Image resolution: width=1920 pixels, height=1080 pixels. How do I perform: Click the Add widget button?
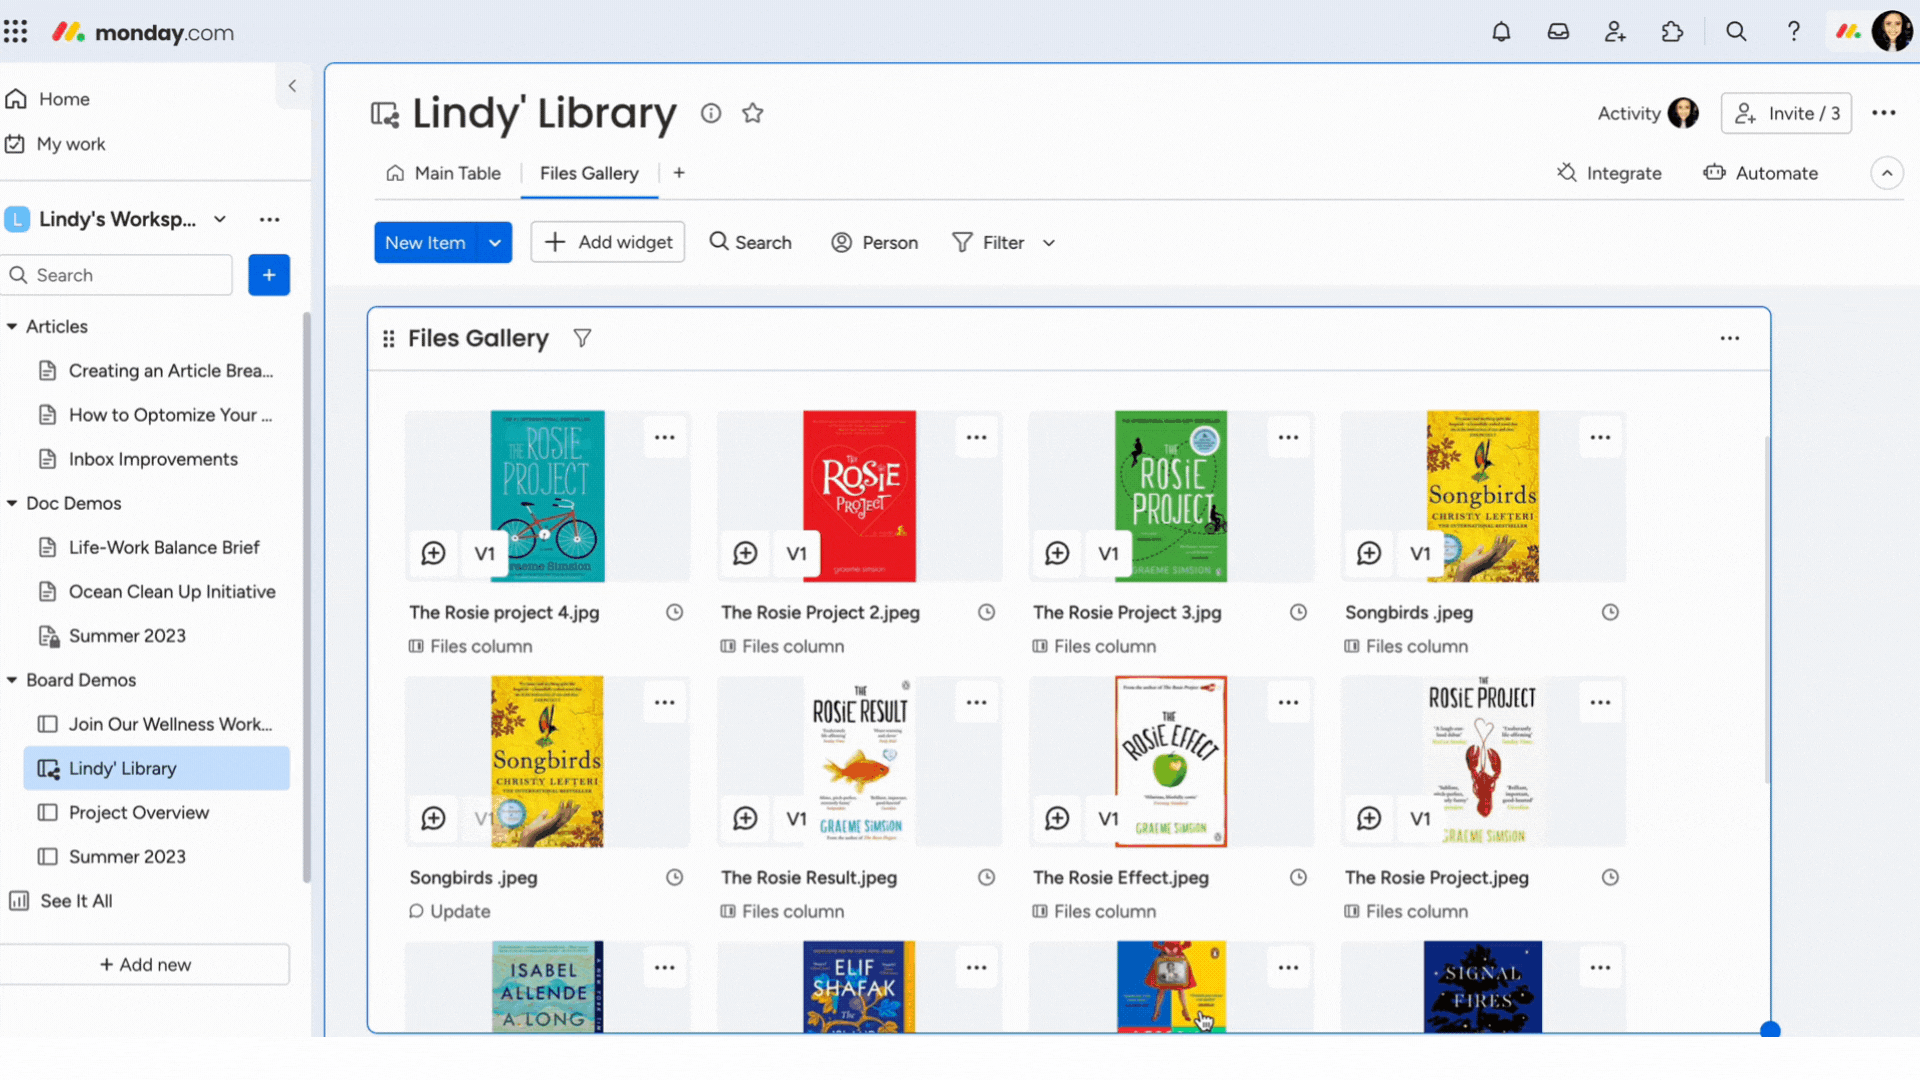(x=608, y=242)
